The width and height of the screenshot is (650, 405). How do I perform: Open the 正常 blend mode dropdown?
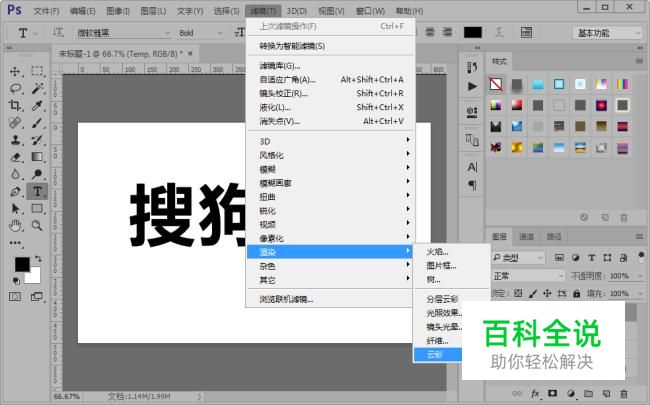click(x=529, y=276)
